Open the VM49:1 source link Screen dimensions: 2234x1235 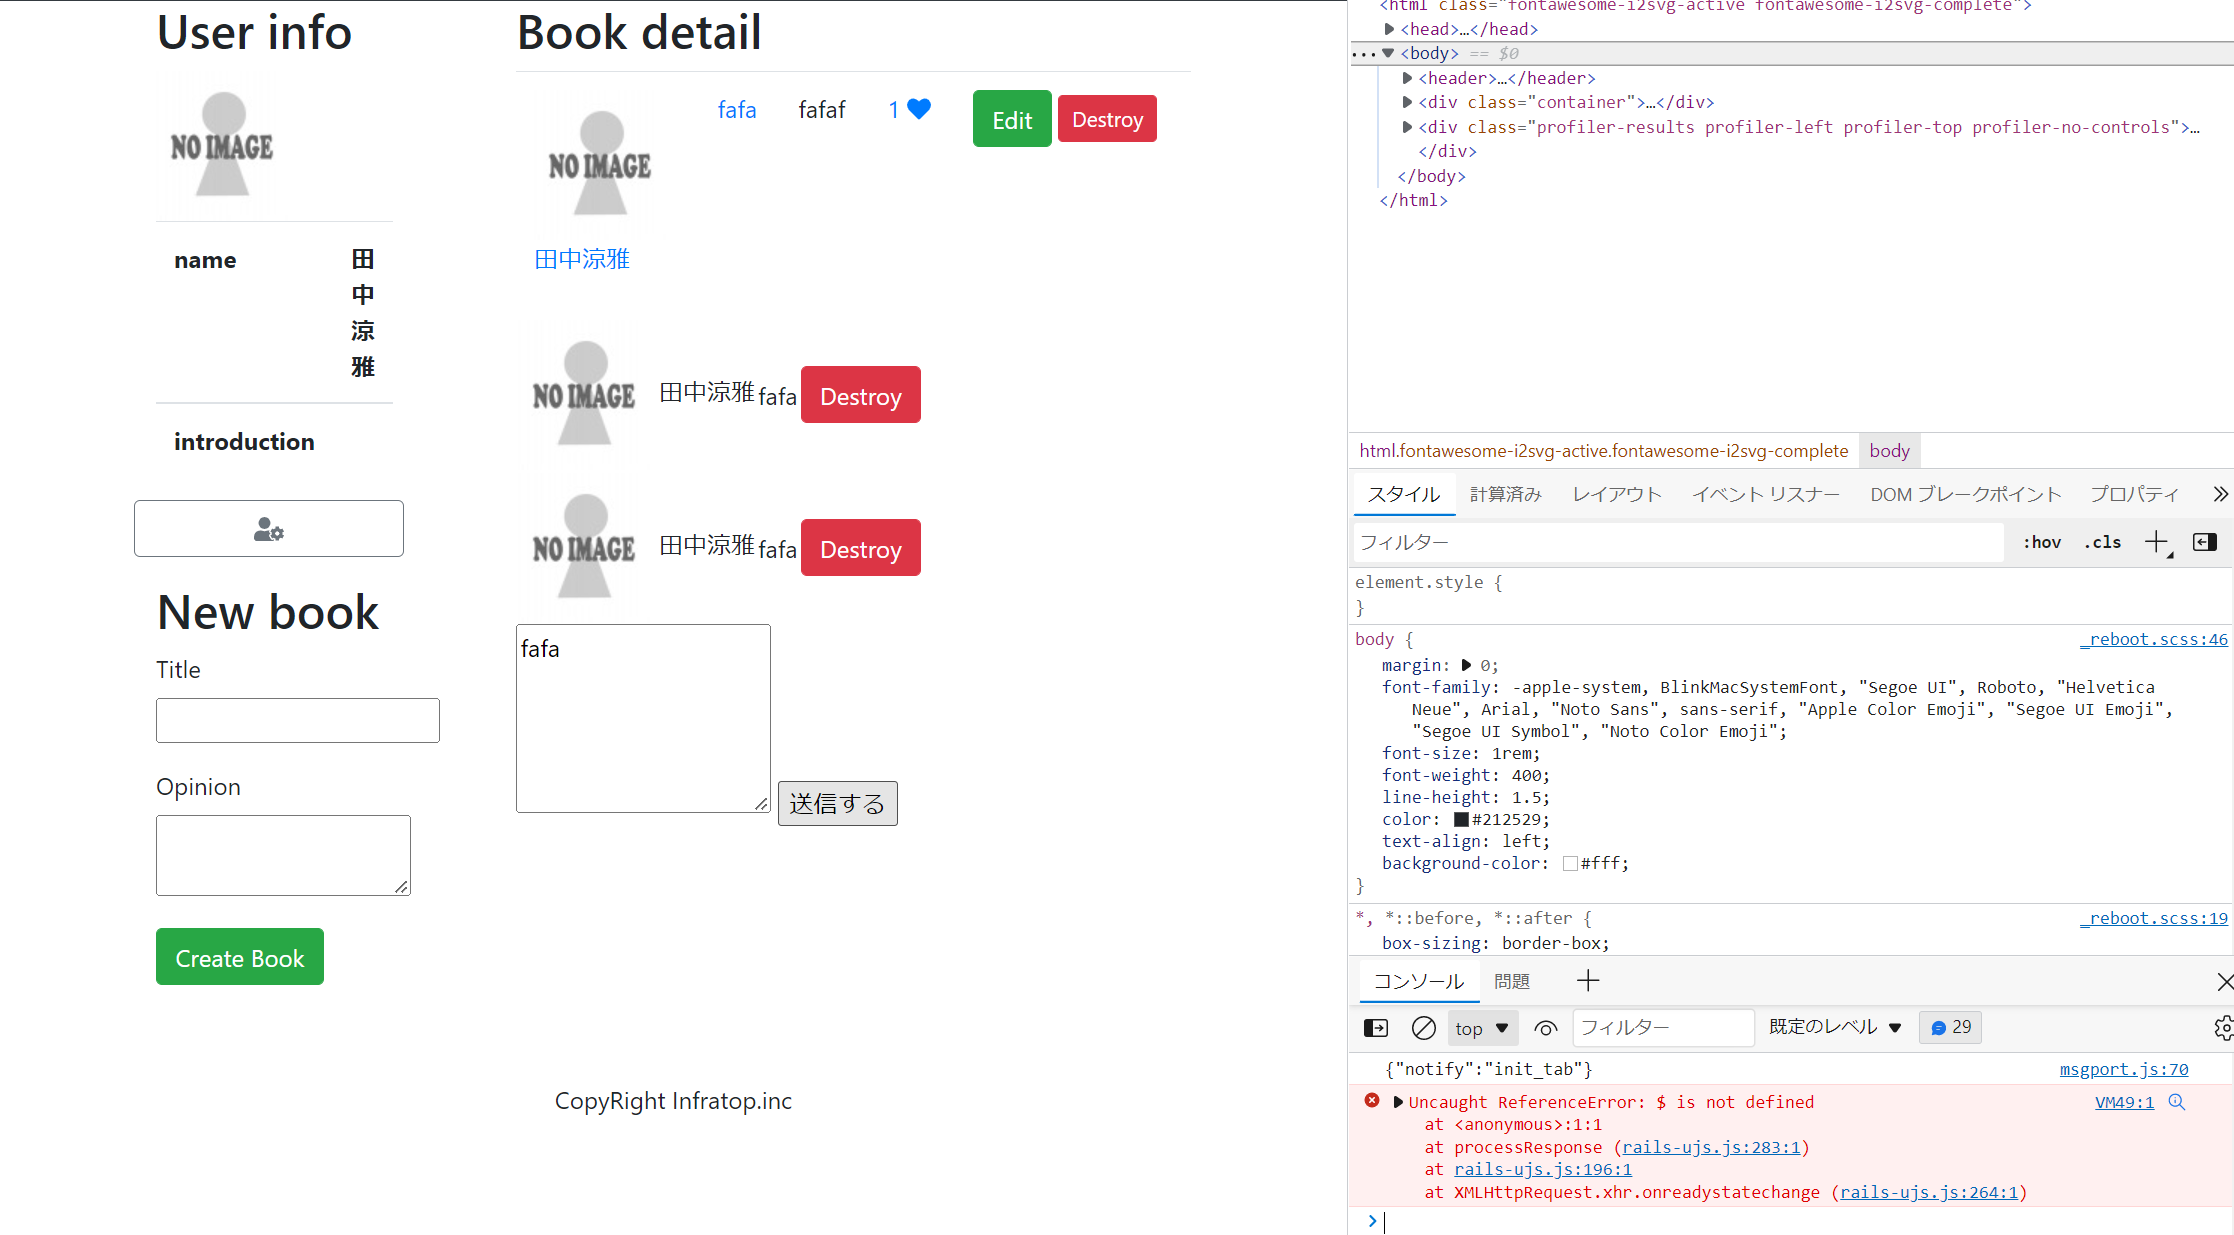[x=2124, y=1102]
